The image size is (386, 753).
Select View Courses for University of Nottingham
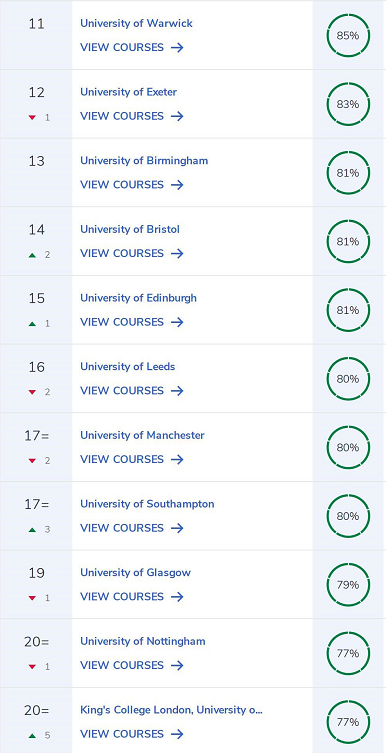coord(132,666)
